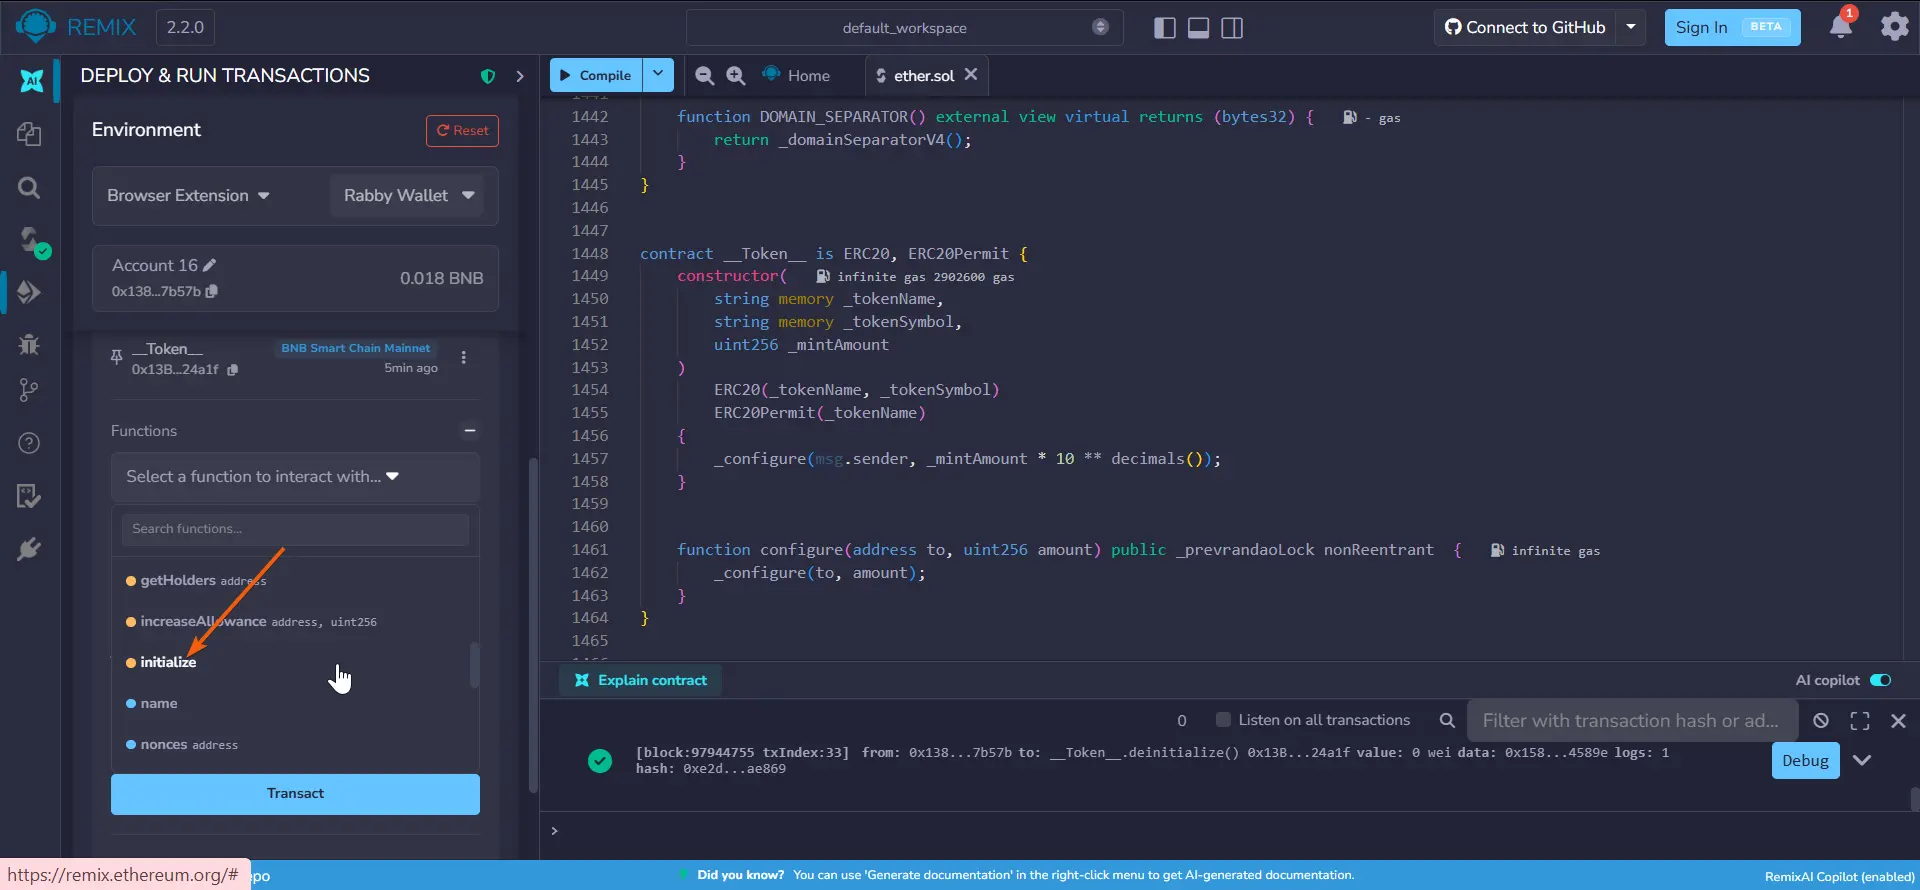Click the Search functions input field
Viewport: 1920px width, 890px height.
click(295, 529)
